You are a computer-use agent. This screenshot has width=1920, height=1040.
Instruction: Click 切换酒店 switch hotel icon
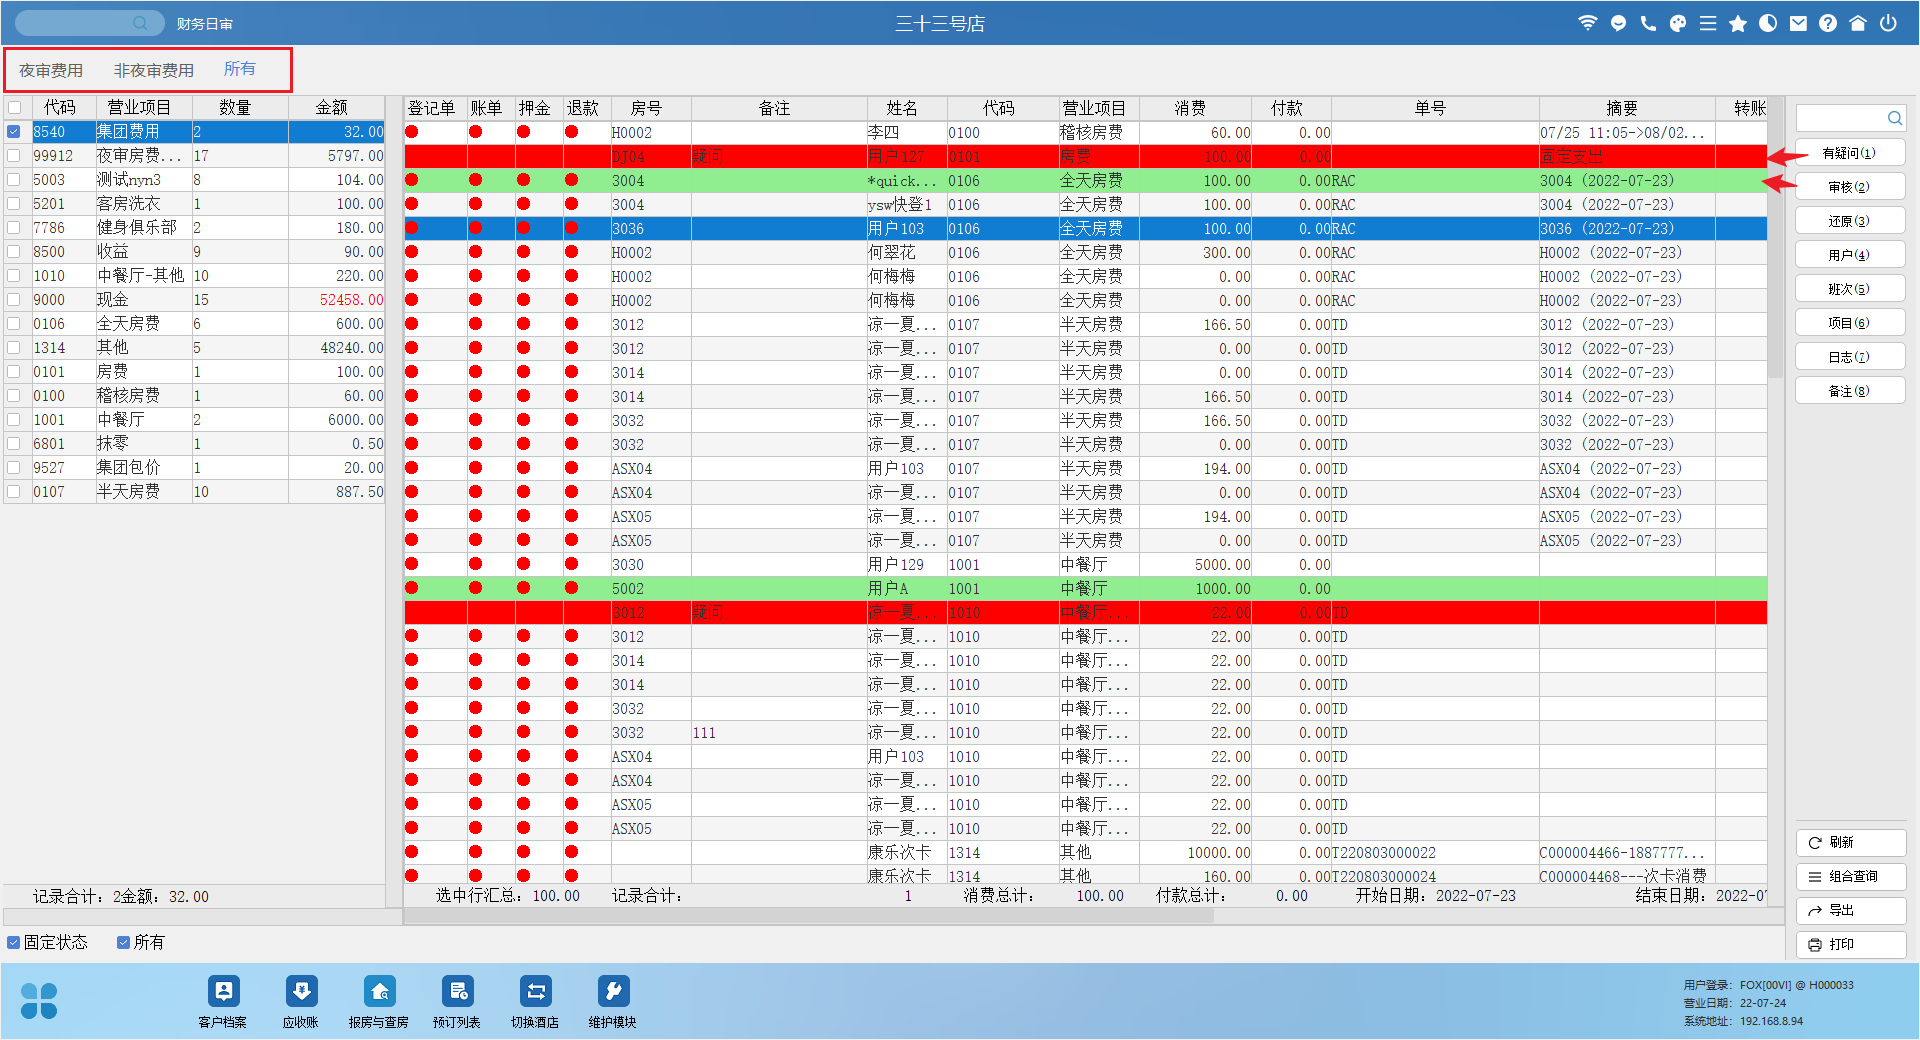[535, 991]
